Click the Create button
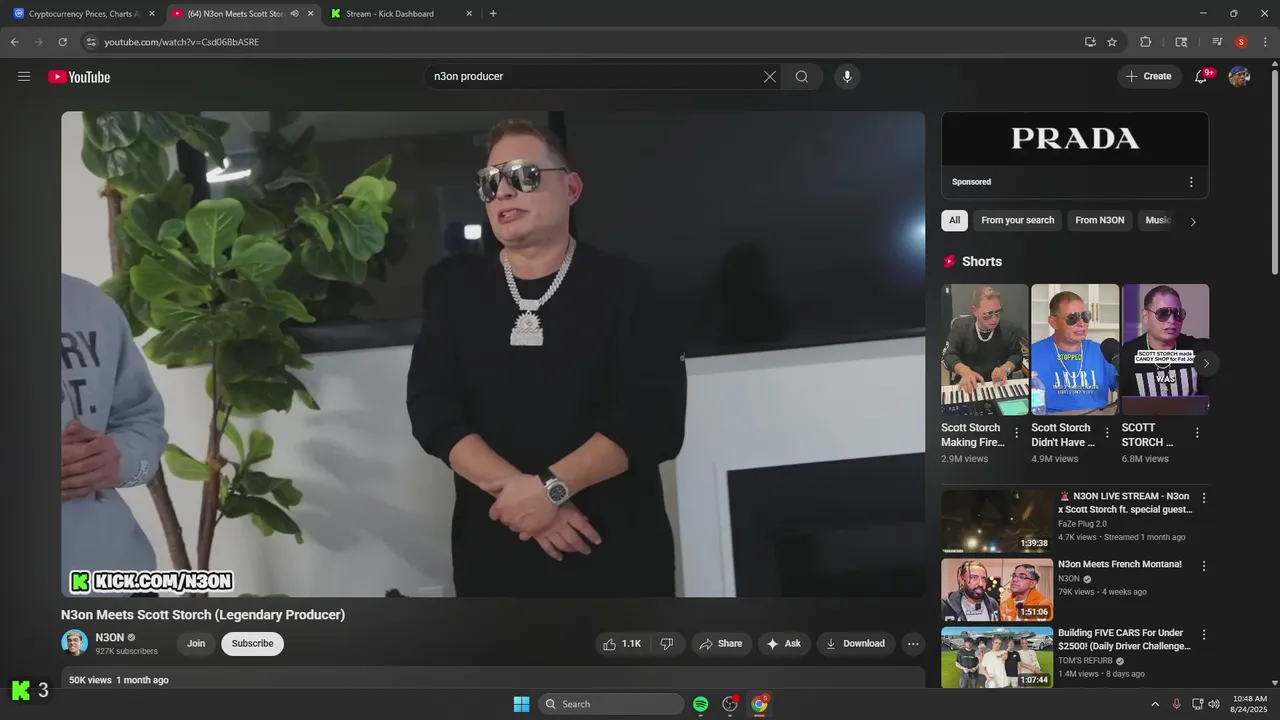The height and width of the screenshot is (720, 1280). pyautogui.click(x=1148, y=77)
